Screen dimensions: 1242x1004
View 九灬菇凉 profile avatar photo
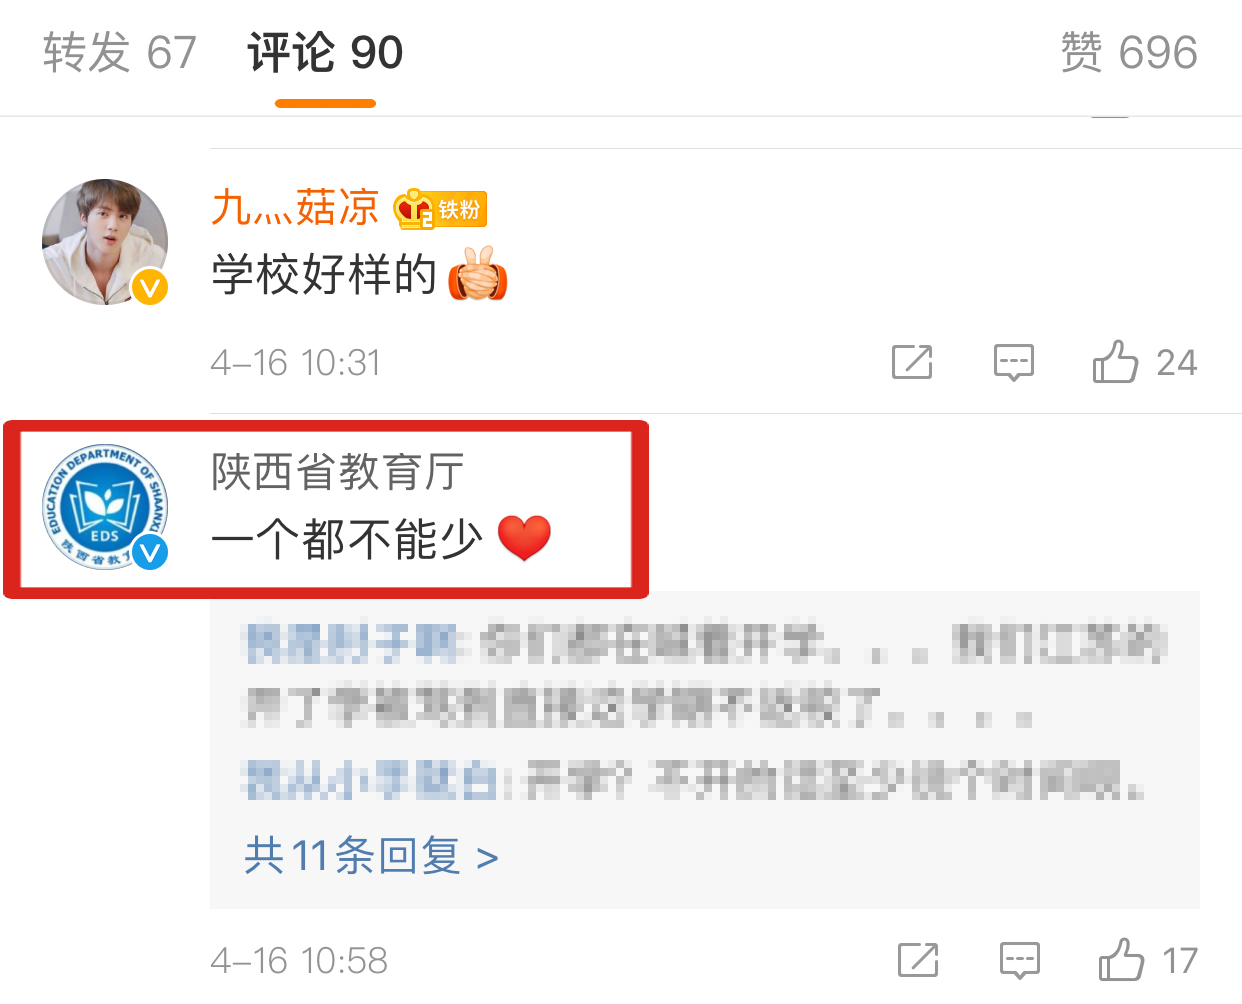tap(105, 242)
